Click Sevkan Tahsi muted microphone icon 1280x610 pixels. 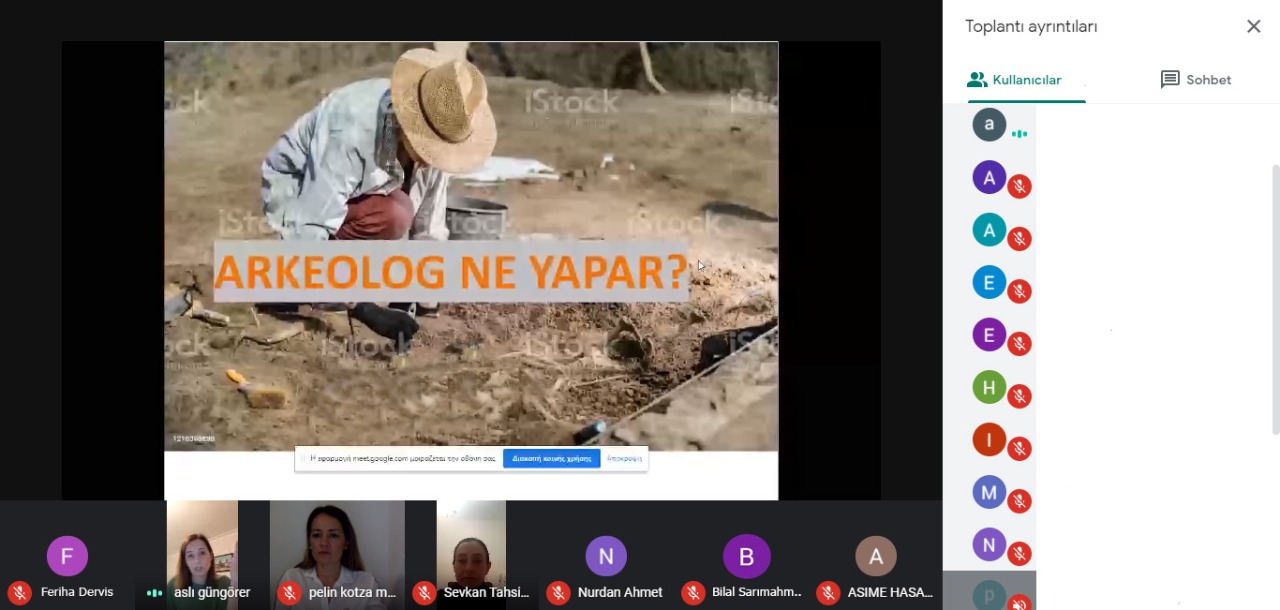pos(424,593)
